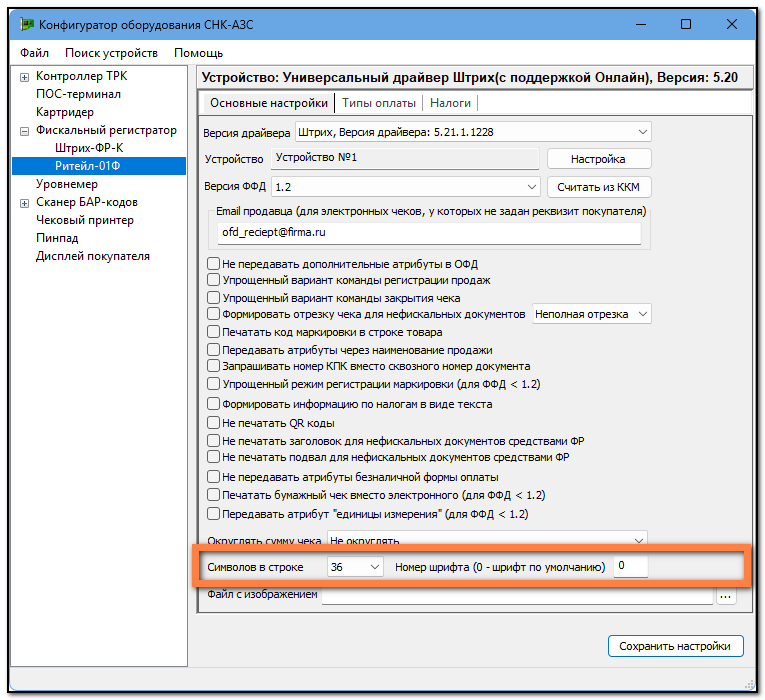Toggle Формировать информацию по налогам в виде текста
This screenshot has width=765, height=700.
(213, 404)
